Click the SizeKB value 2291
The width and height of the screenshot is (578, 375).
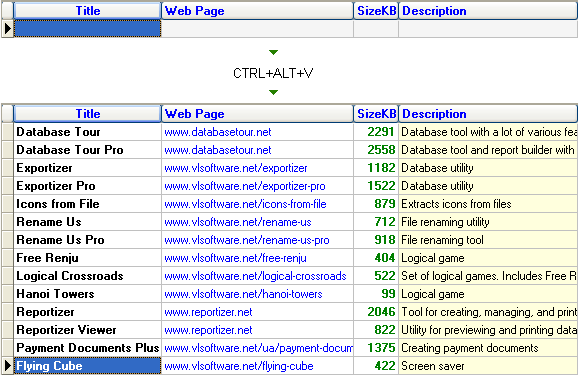tap(381, 132)
